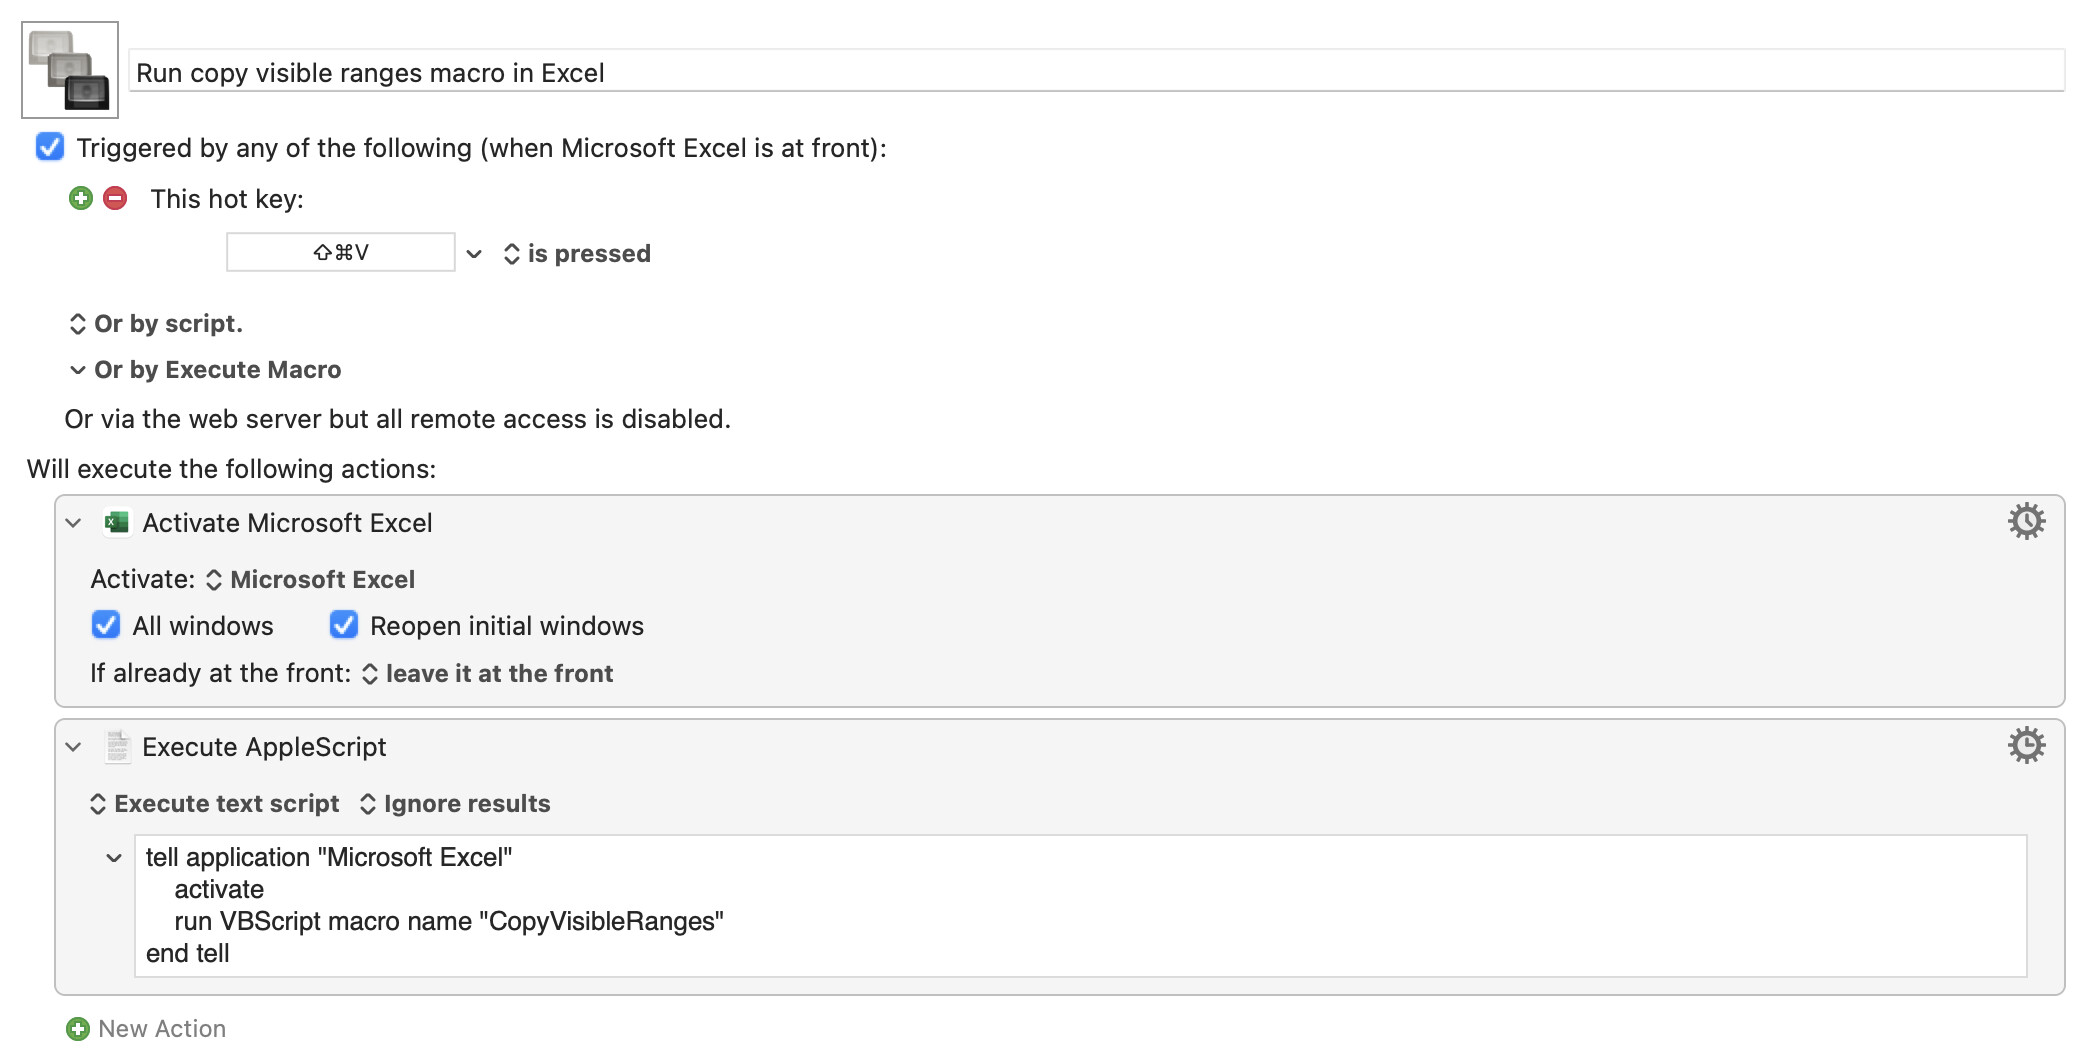Open the 'Ignore results' popup
The height and width of the screenshot is (1062, 2086).
455,803
